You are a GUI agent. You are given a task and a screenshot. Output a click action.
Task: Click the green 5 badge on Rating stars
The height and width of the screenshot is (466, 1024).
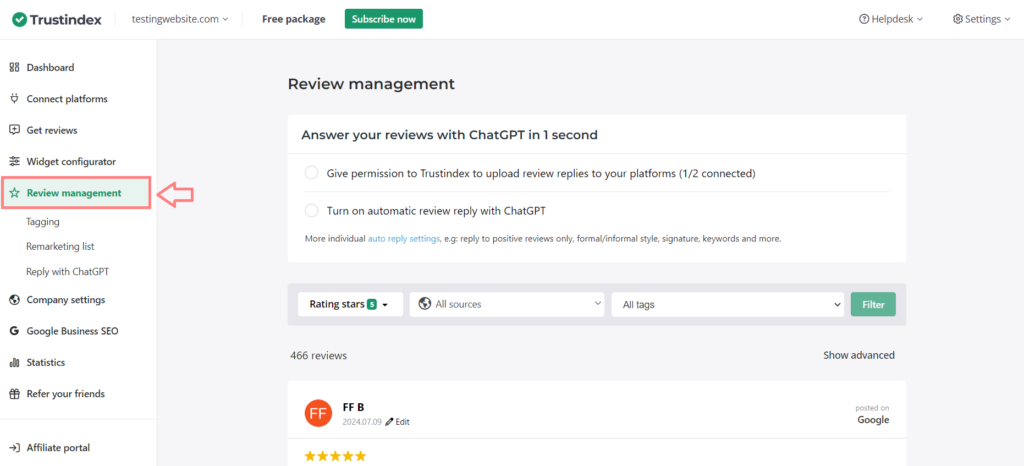[x=372, y=304]
